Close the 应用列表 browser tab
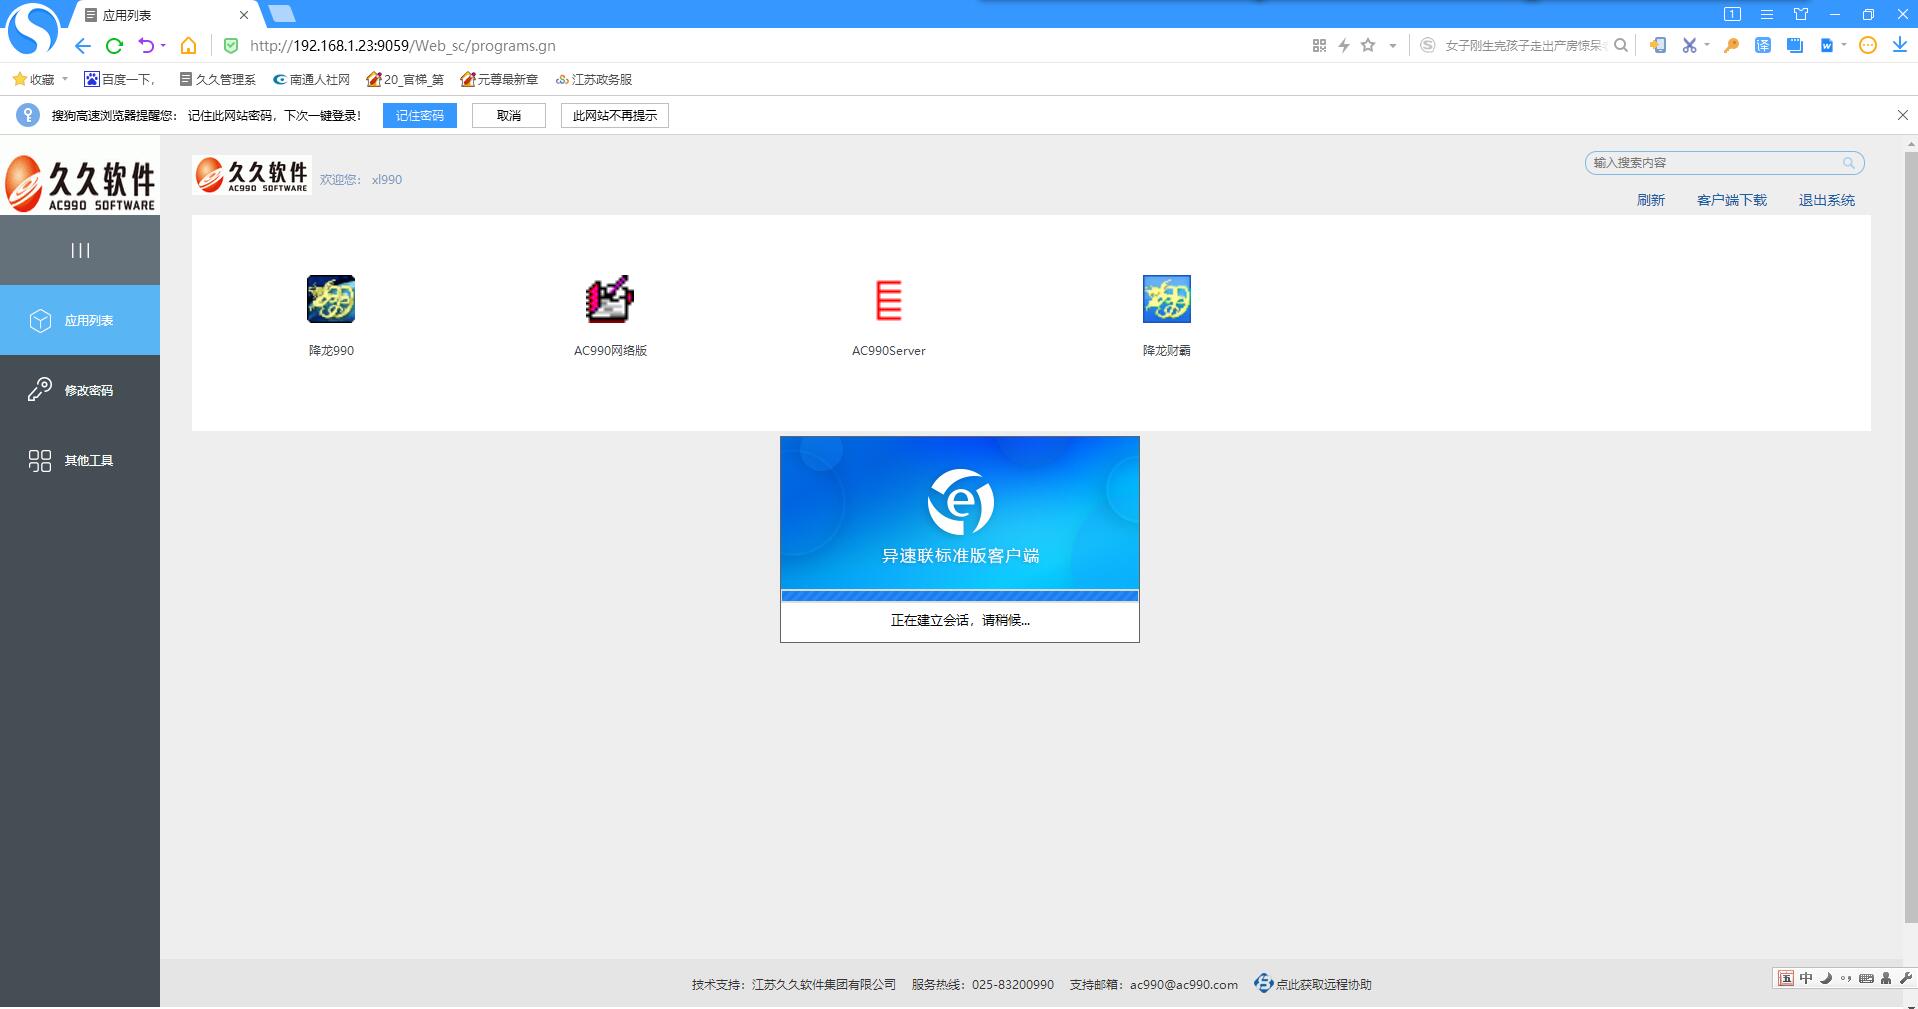The height and width of the screenshot is (1009, 1918). (244, 15)
